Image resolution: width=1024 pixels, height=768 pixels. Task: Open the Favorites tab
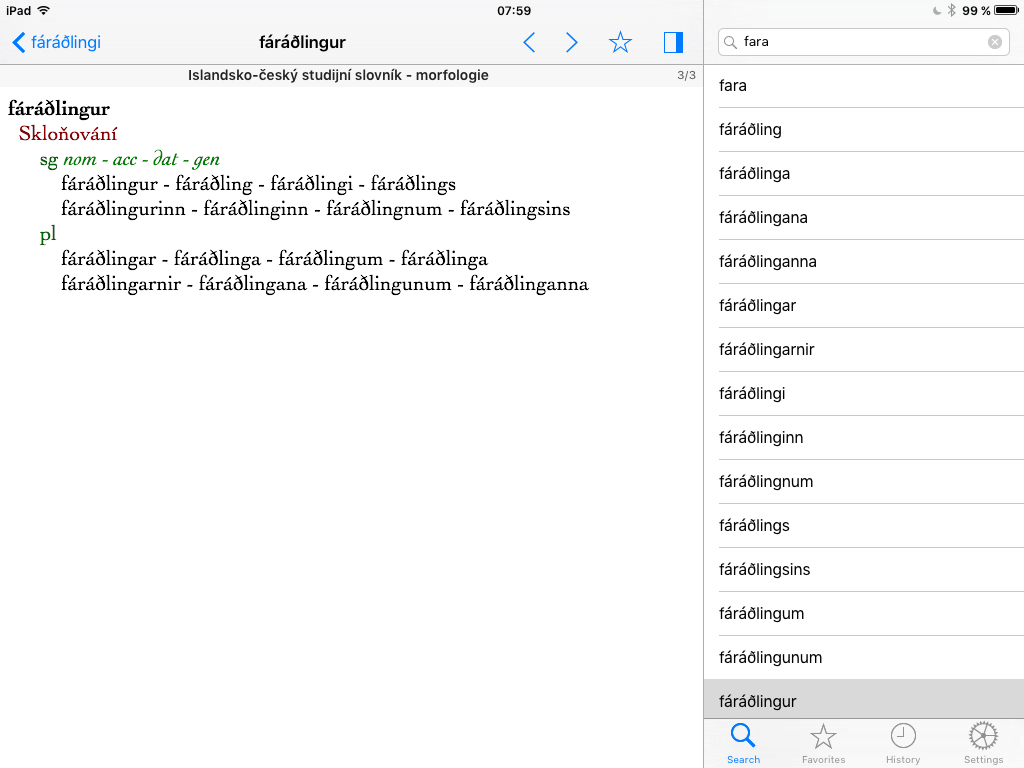824,744
